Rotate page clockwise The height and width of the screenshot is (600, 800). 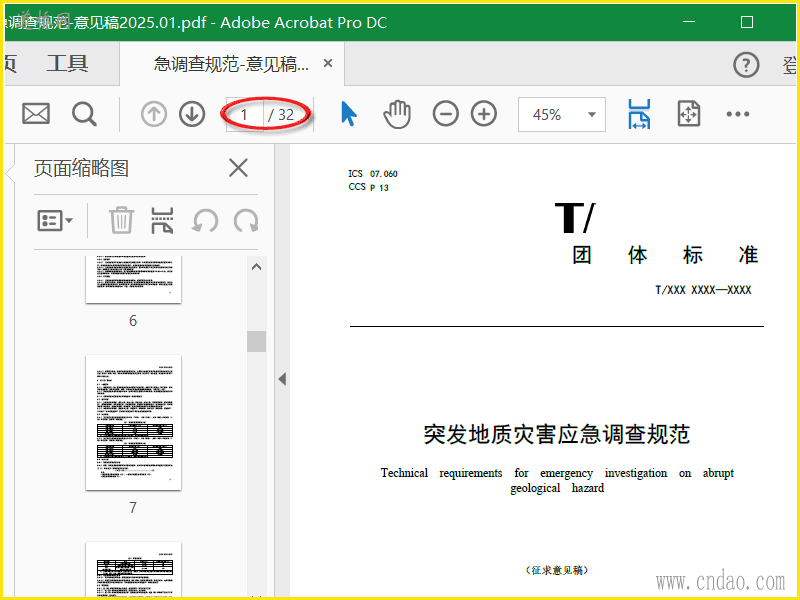[246, 221]
